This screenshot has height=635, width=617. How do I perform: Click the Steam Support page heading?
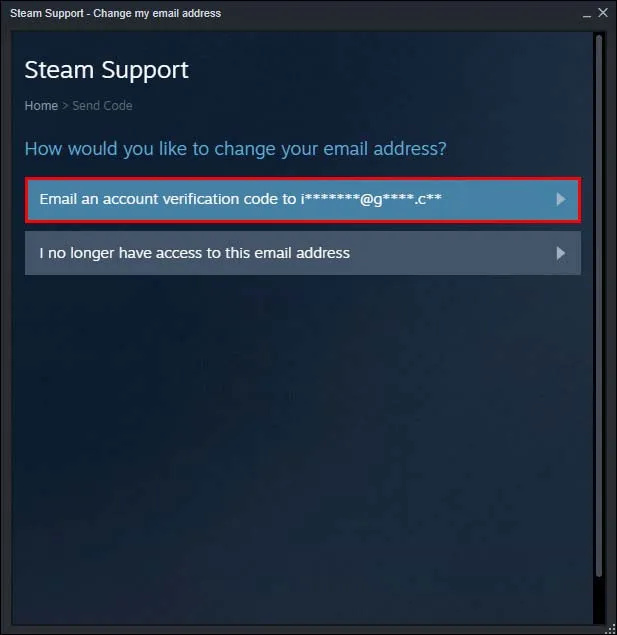coord(106,70)
